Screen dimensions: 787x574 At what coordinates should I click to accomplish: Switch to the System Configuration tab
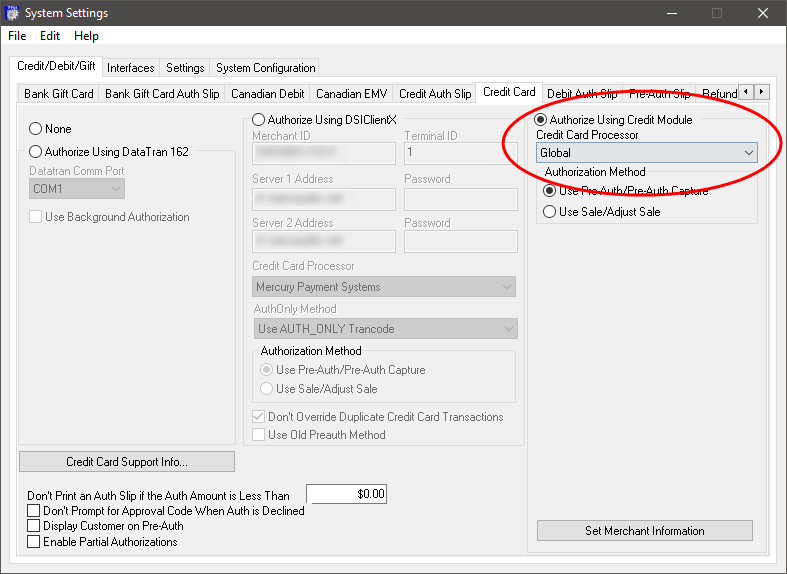click(x=265, y=68)
